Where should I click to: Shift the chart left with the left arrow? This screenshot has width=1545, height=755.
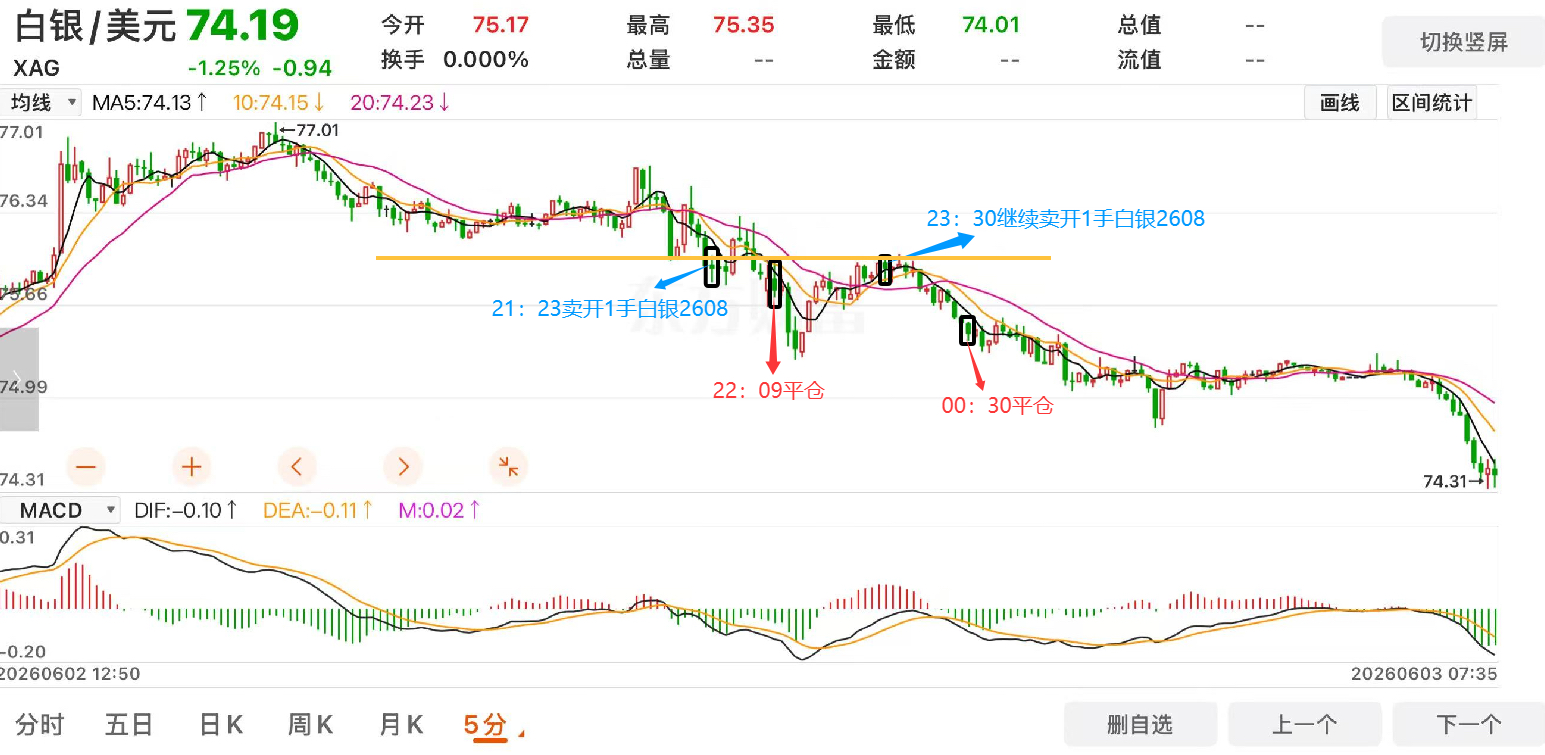(x=297, y=466)
